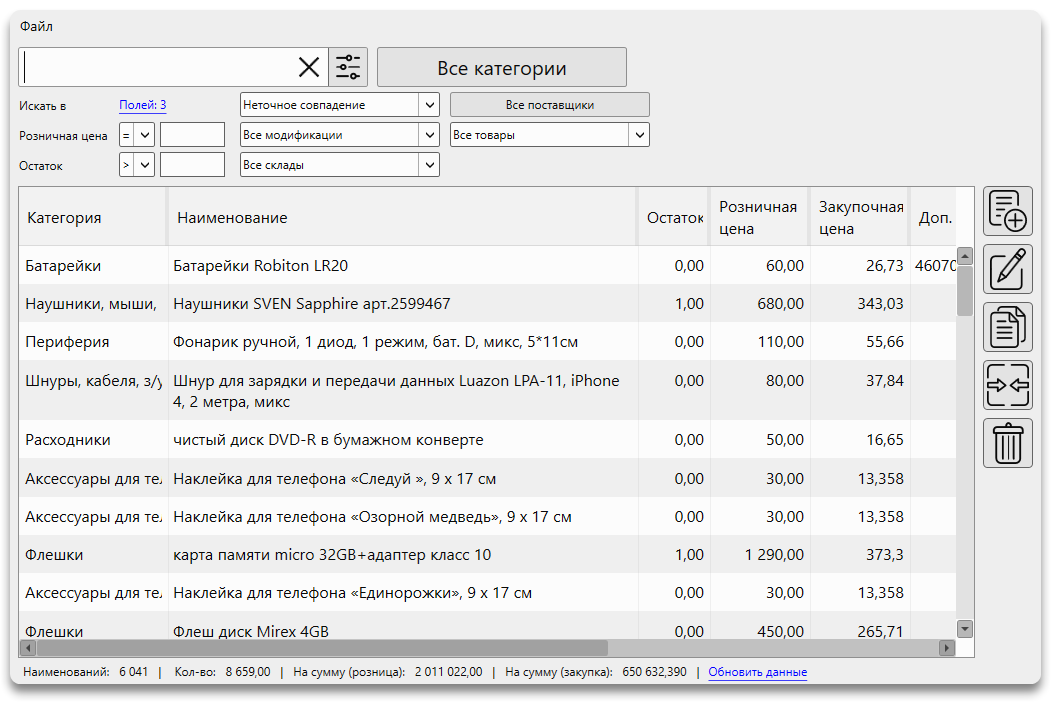1051x702 pixels.
Task: Open the stock remainder comparison operator dropdown
Action: point(137,165)
